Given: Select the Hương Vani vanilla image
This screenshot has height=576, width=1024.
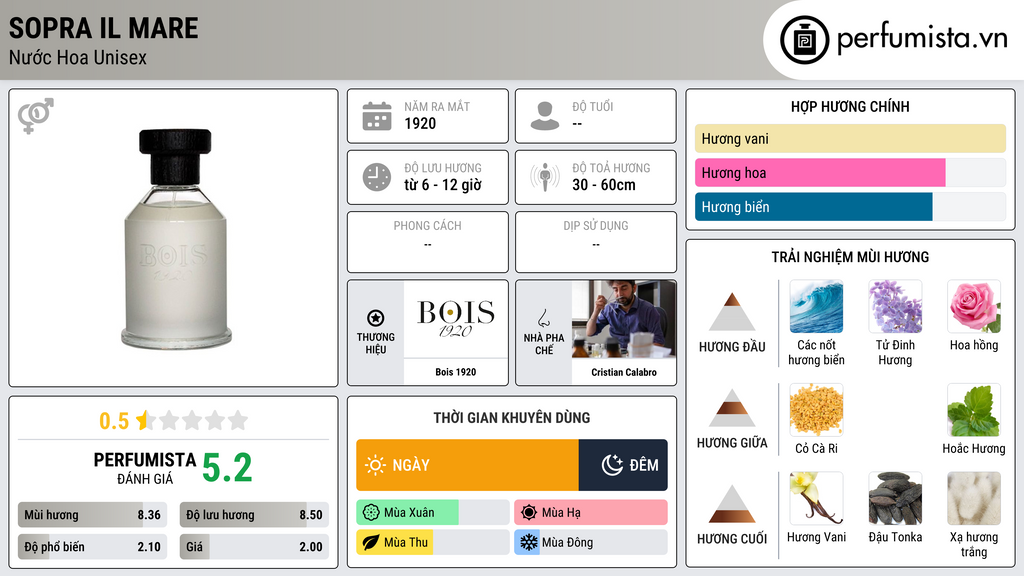Looking at the screenshot, I should (816, 498).
